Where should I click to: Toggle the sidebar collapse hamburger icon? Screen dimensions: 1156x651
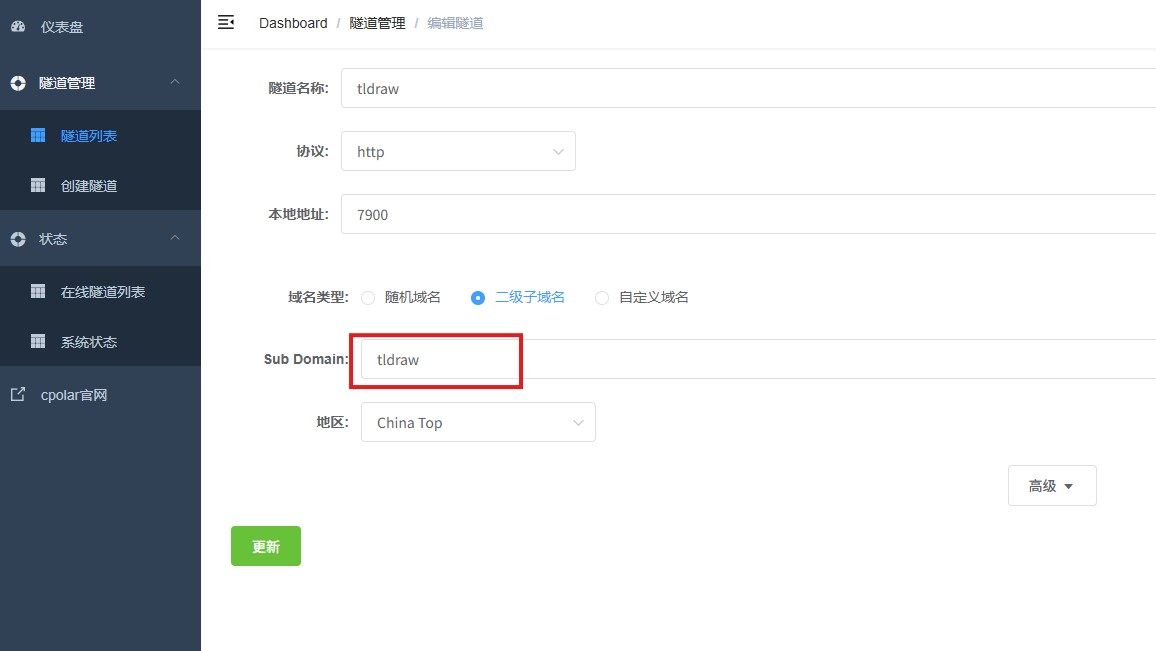[226, 22]
